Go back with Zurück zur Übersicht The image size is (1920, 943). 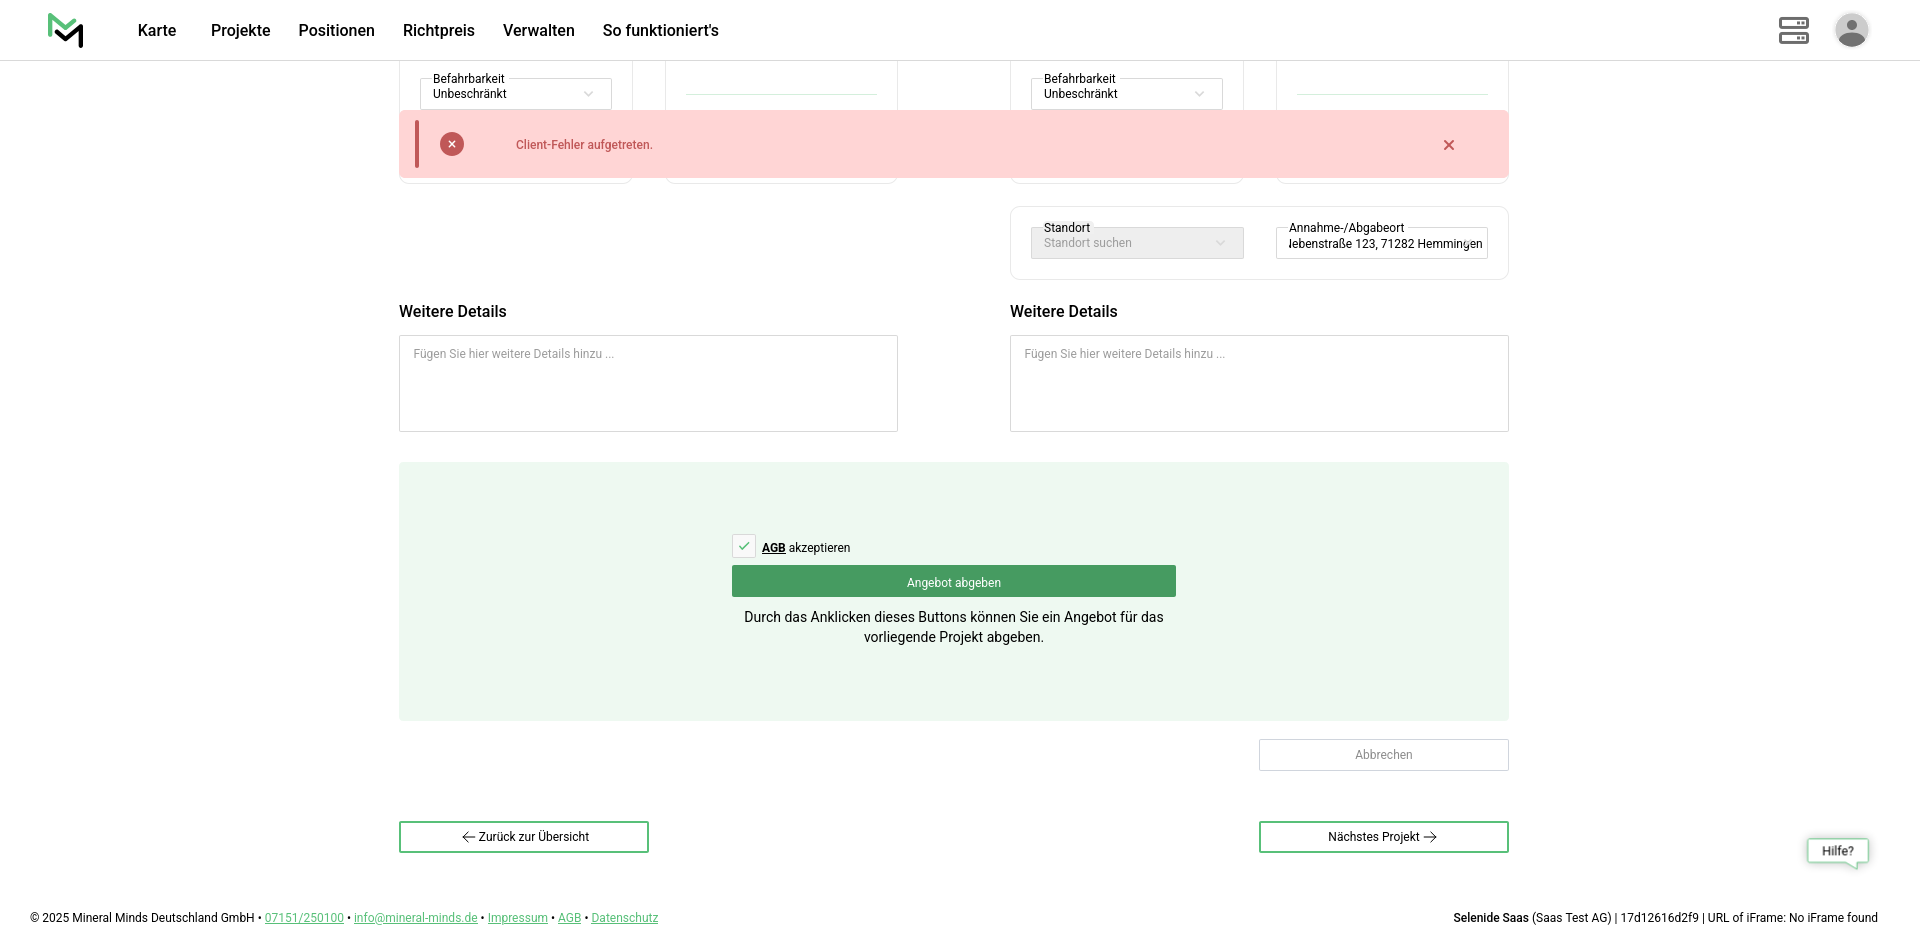pos(524,837)
